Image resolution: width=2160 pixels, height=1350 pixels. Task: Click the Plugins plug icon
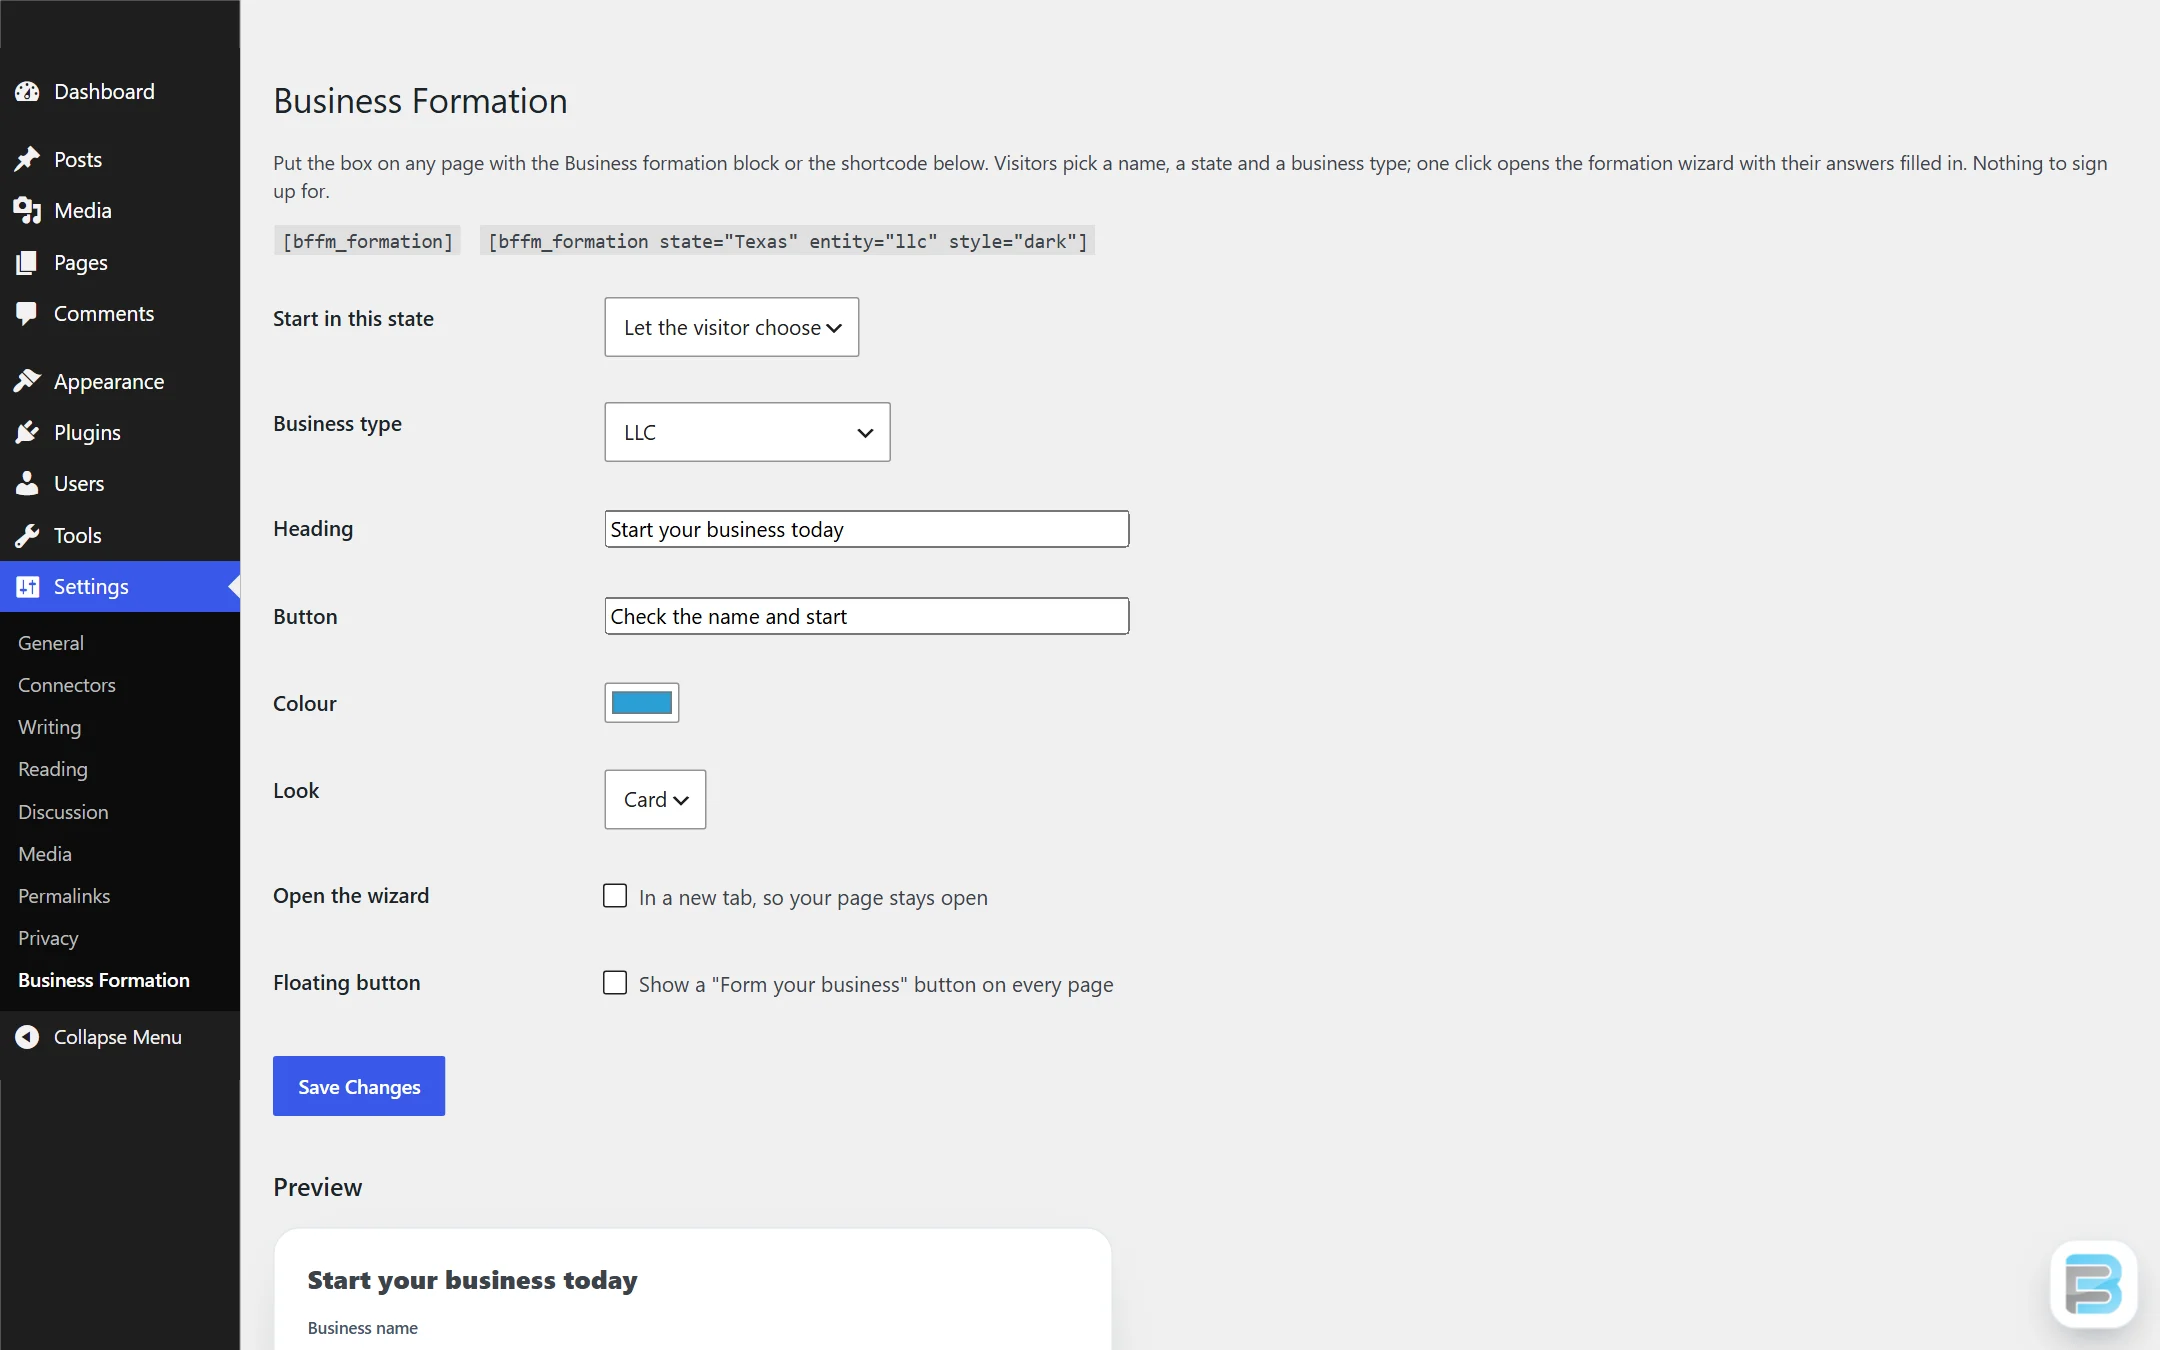(27, 432)
